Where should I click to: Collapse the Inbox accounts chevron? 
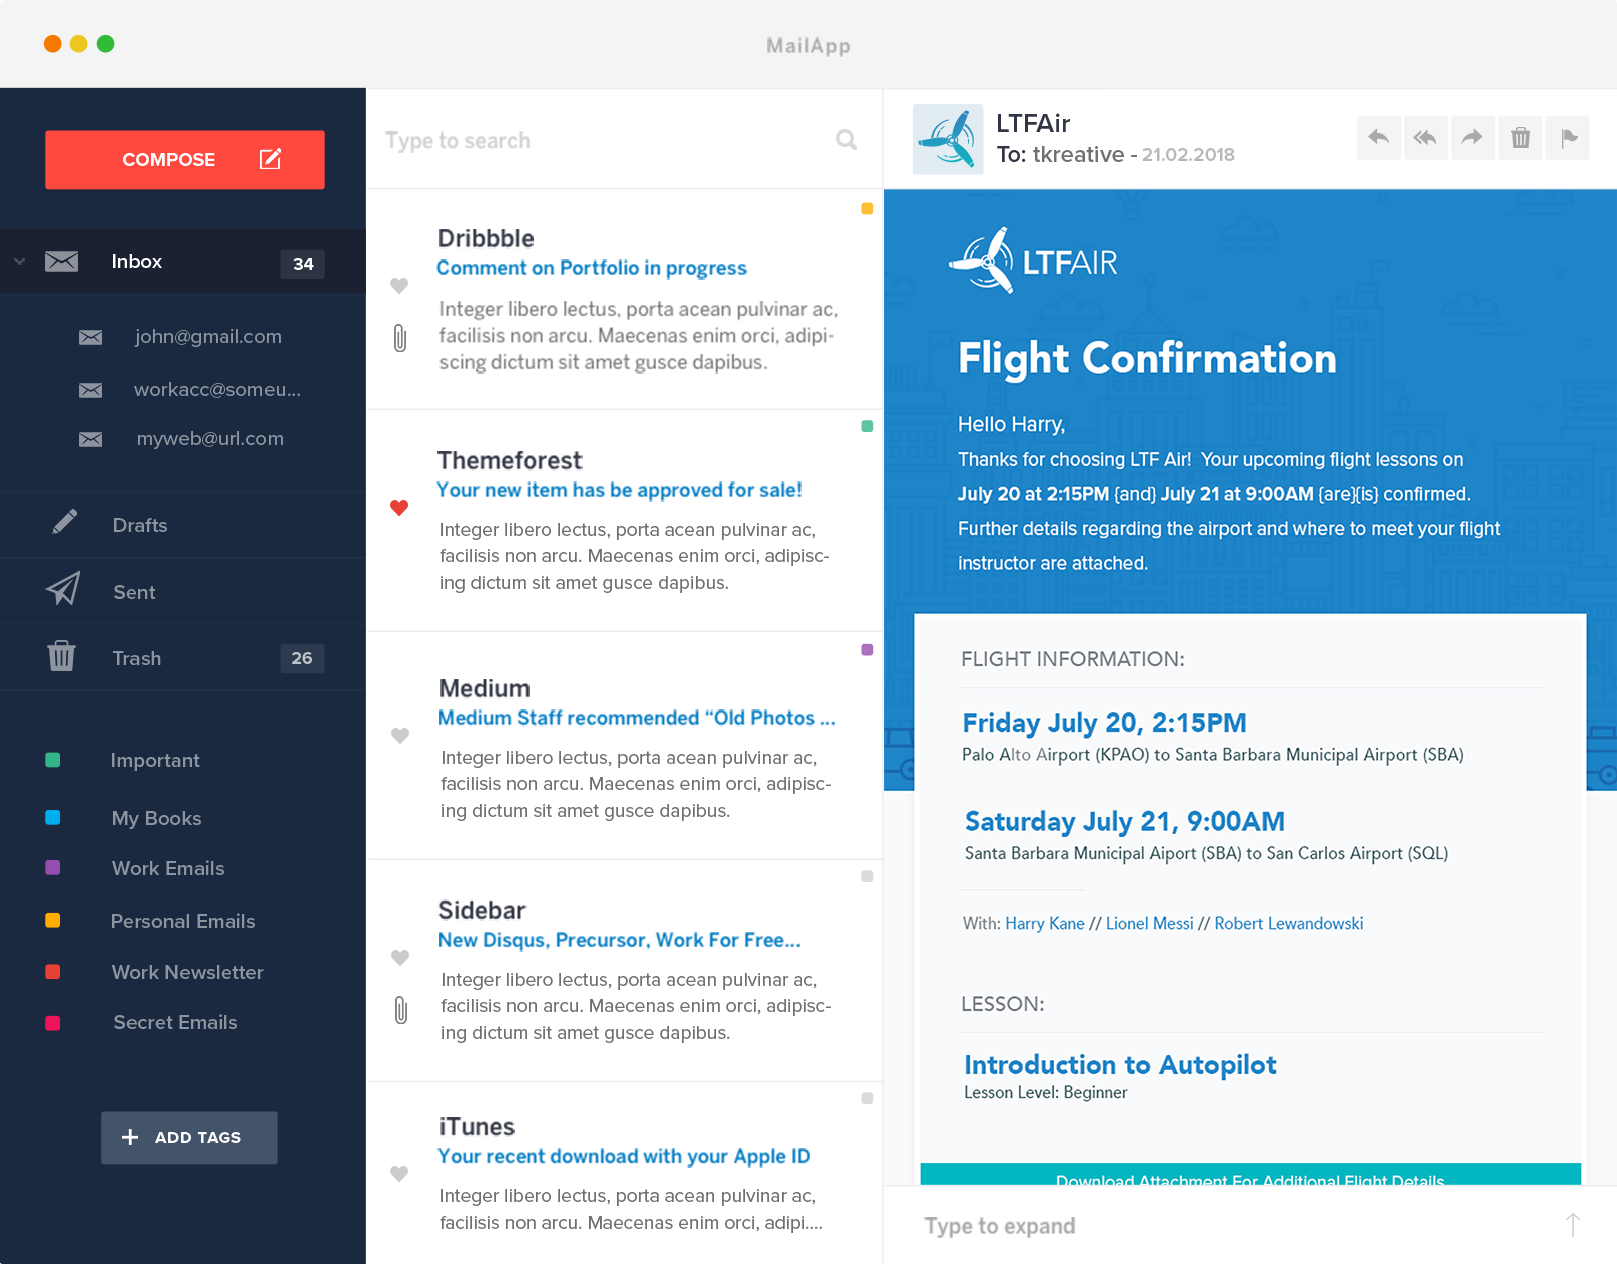19,262
